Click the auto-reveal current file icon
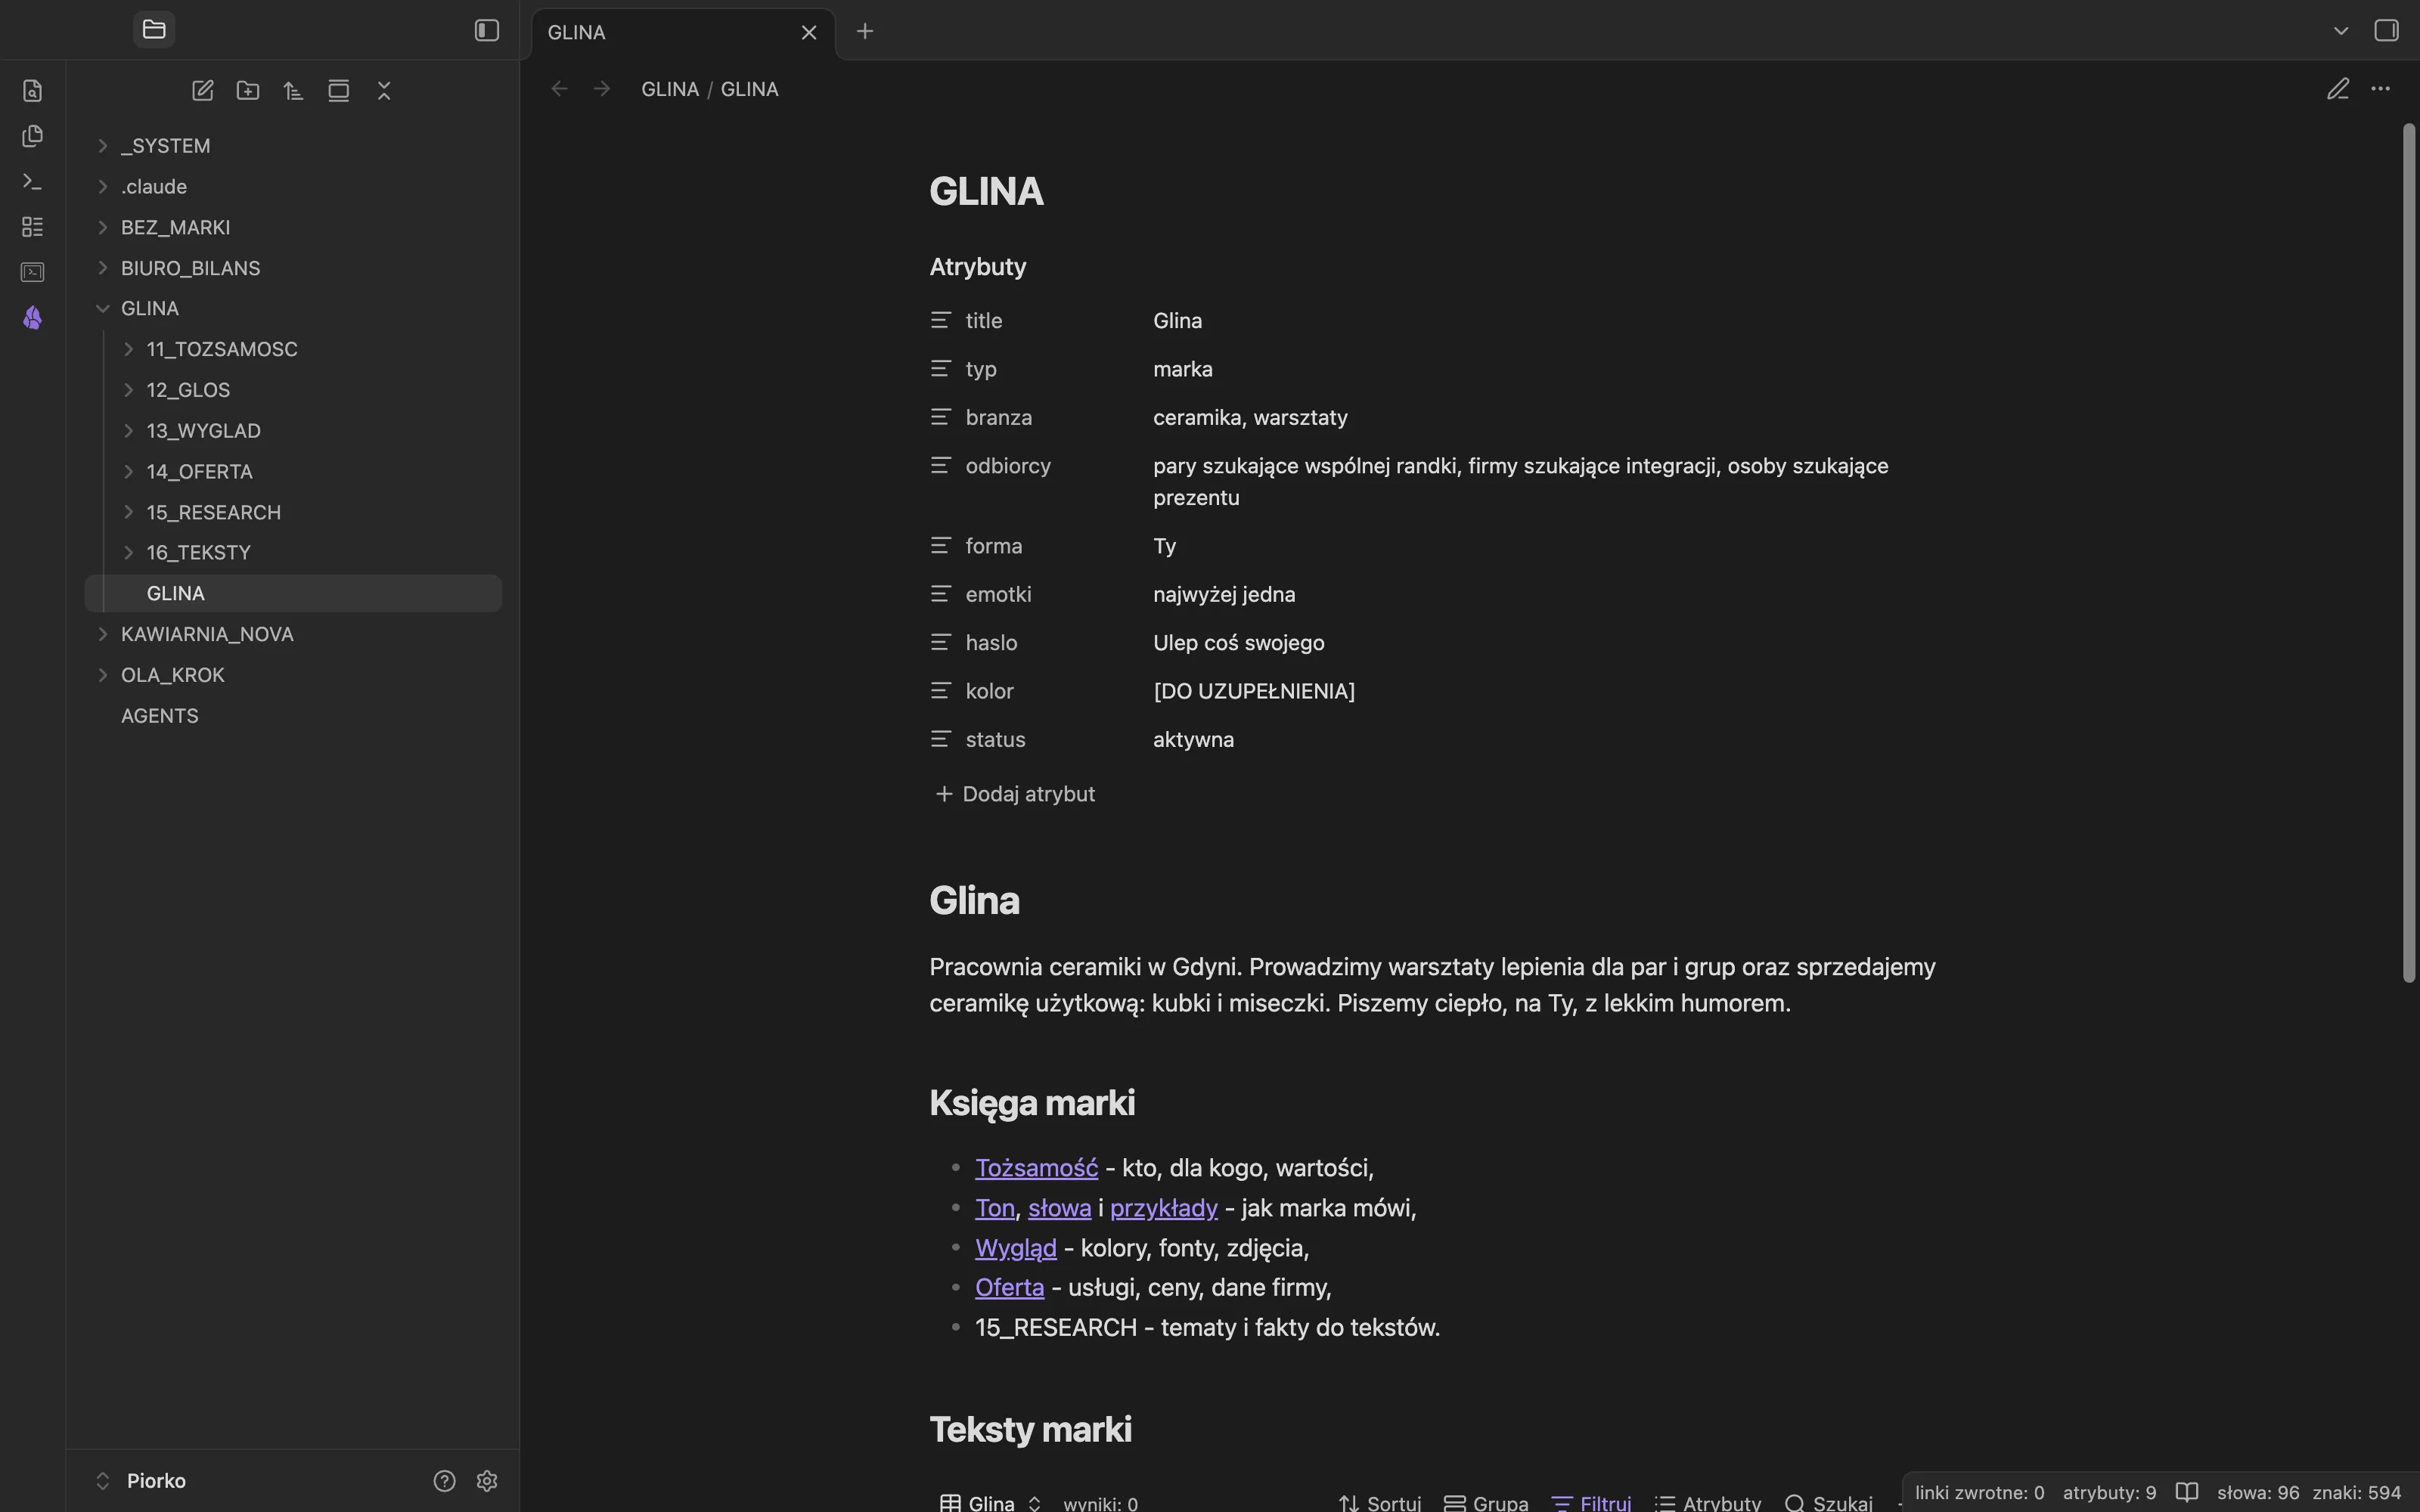Viewport: 2420px width, 1512px height. click(339, 91)
